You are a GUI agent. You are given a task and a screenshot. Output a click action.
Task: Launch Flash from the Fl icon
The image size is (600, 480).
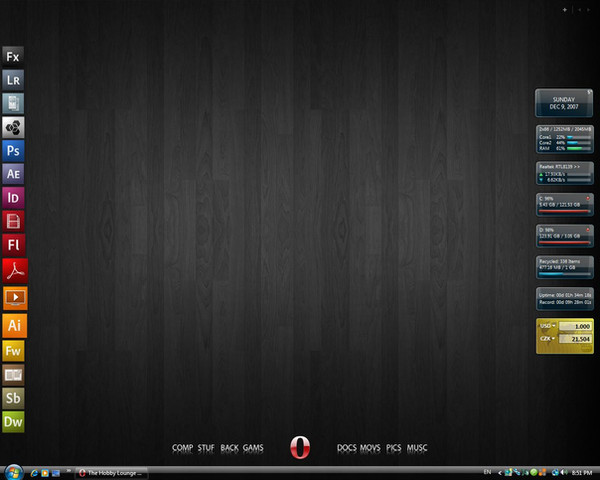tap(13, 245)
